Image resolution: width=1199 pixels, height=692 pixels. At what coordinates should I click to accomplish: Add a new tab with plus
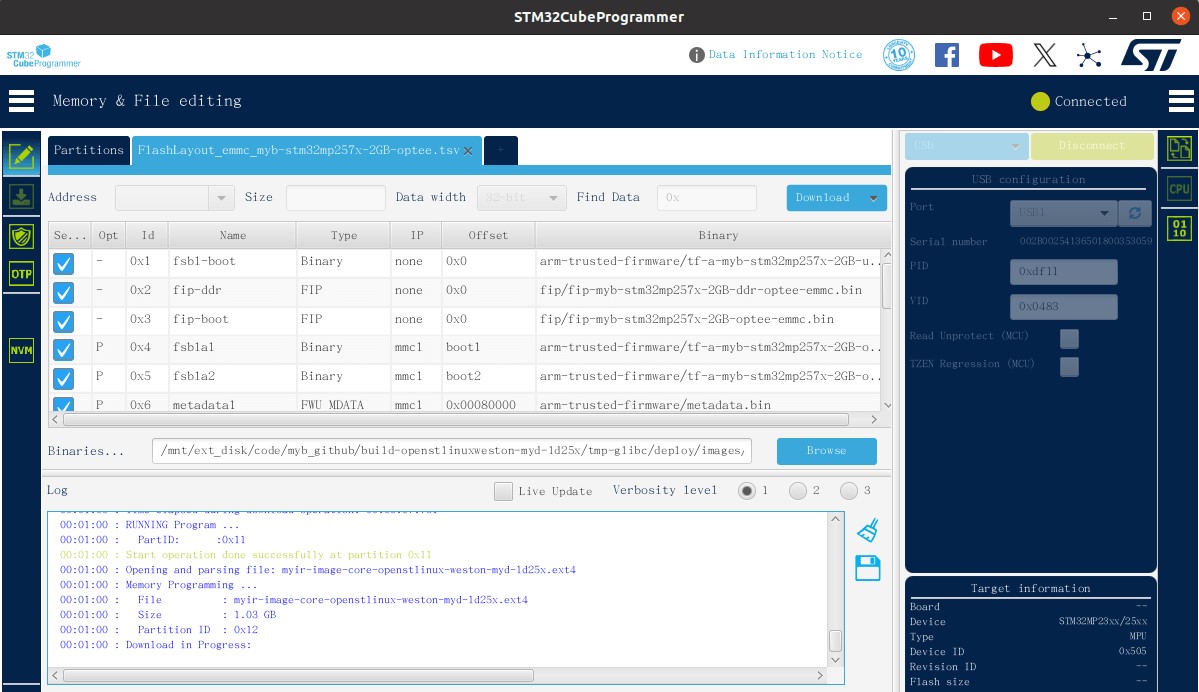tap(501, 150)
